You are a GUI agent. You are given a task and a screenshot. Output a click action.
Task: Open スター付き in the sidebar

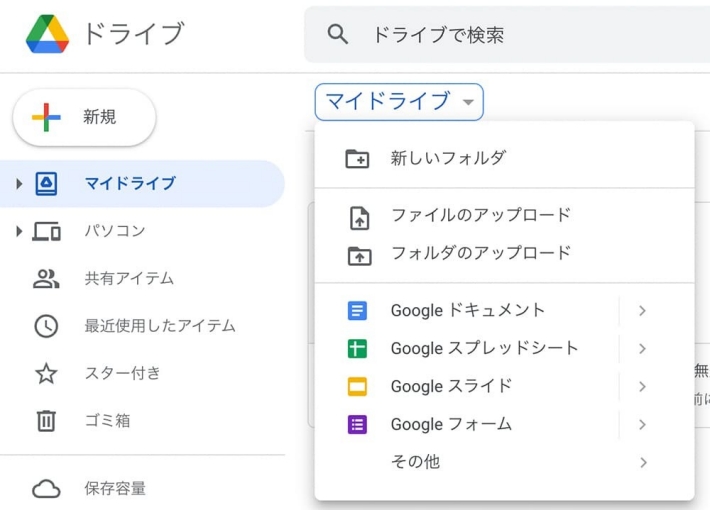[142, 373]
